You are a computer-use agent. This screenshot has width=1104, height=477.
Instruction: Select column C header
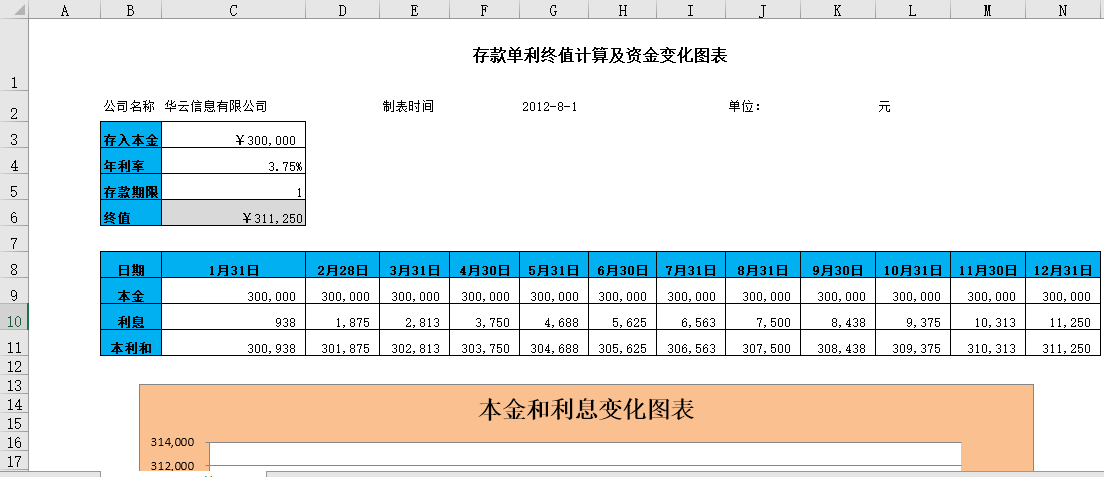click(233, 10)
